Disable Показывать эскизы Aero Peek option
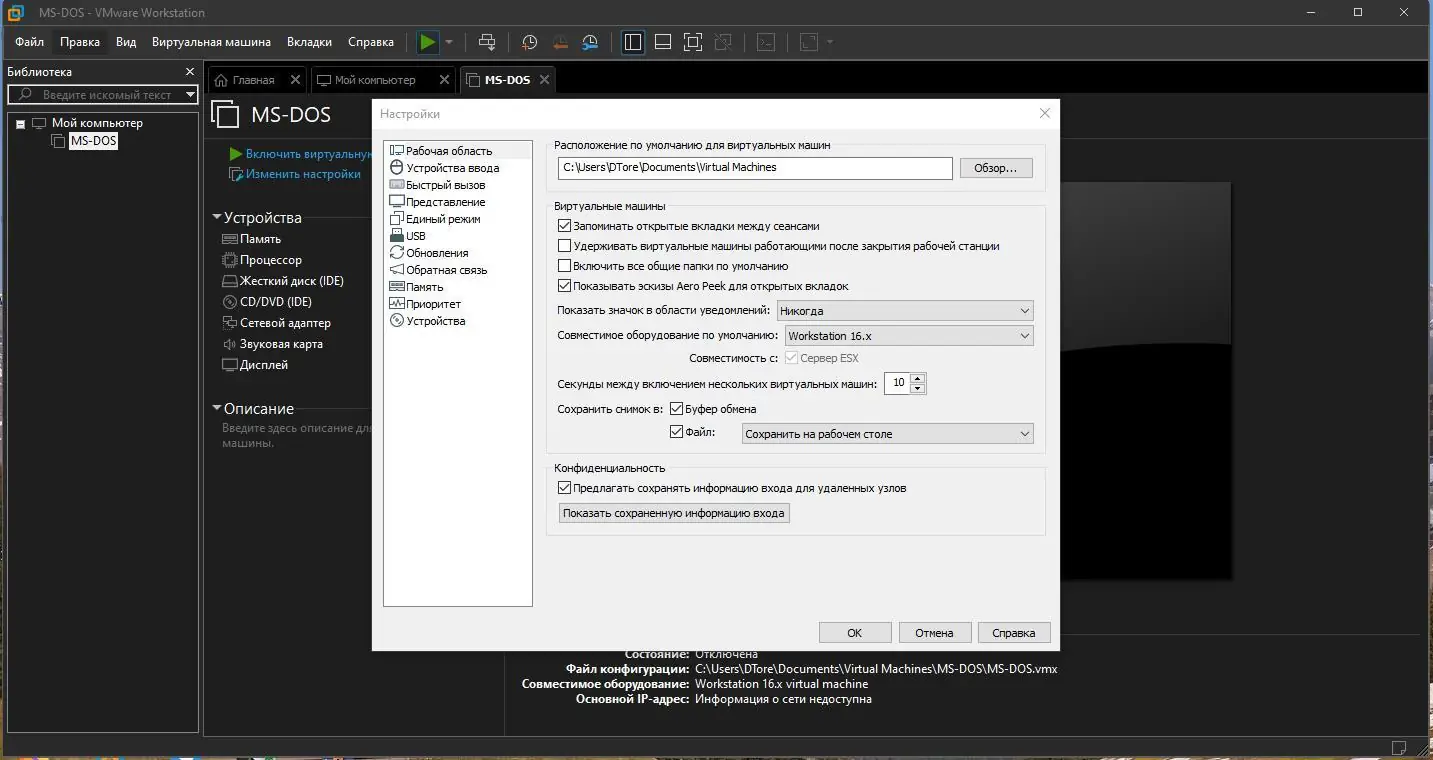1433x760 pixels. point(564,284)
